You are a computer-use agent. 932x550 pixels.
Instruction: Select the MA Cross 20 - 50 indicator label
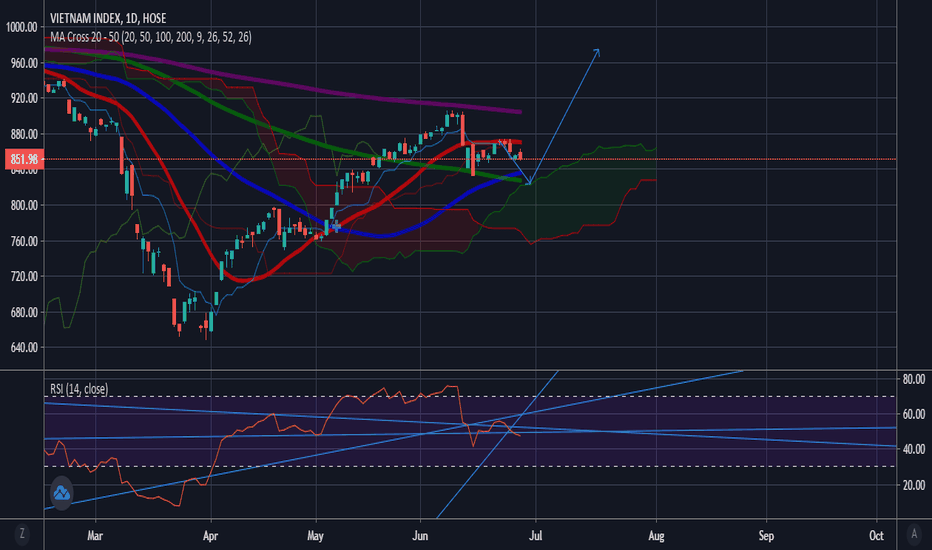click(x=151, y=37)
